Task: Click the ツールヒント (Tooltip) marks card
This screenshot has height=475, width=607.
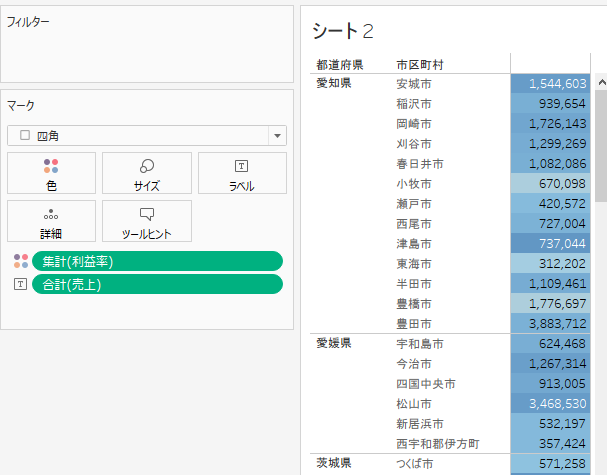Action: click(147, 221)
